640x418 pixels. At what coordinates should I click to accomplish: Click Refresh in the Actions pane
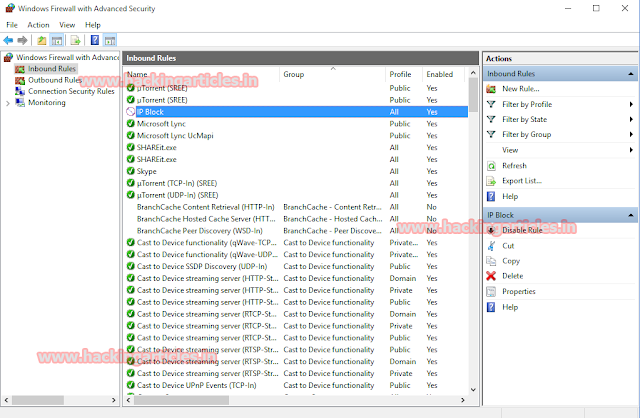coord(514,166)
